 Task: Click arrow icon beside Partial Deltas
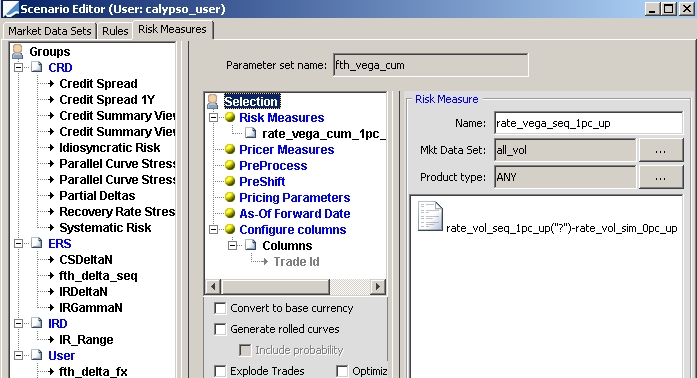coord(51,196)
